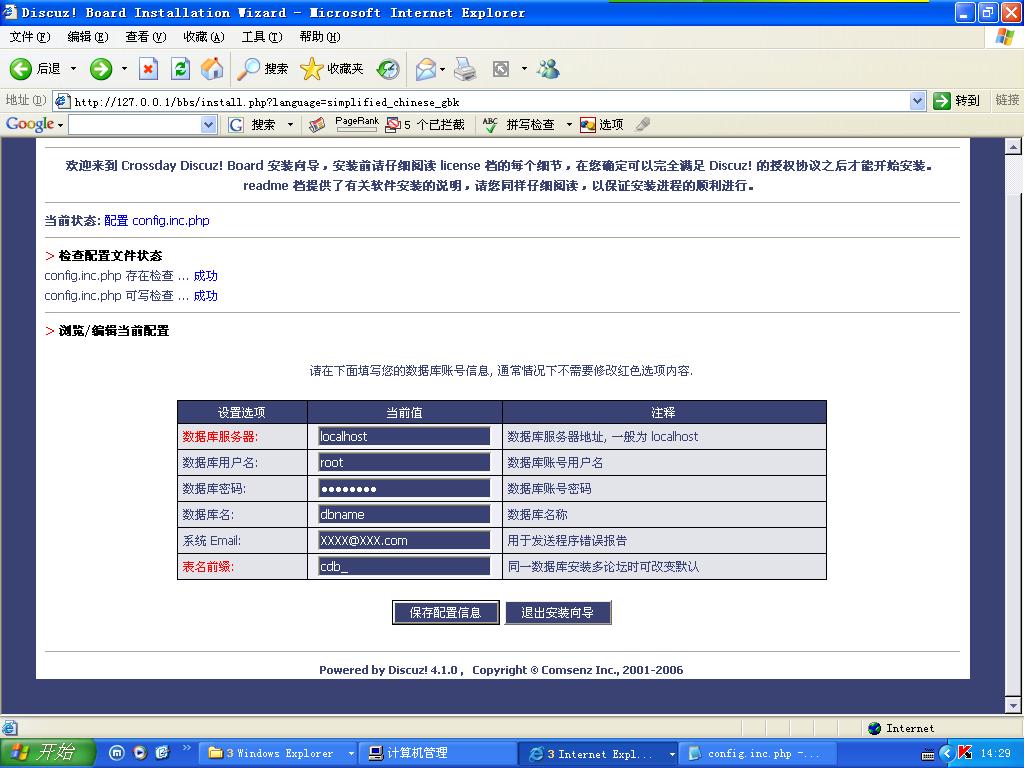1024x768 pixels.
Task: Open the 收藏(A) menu
Action: (x=203, y=37)
